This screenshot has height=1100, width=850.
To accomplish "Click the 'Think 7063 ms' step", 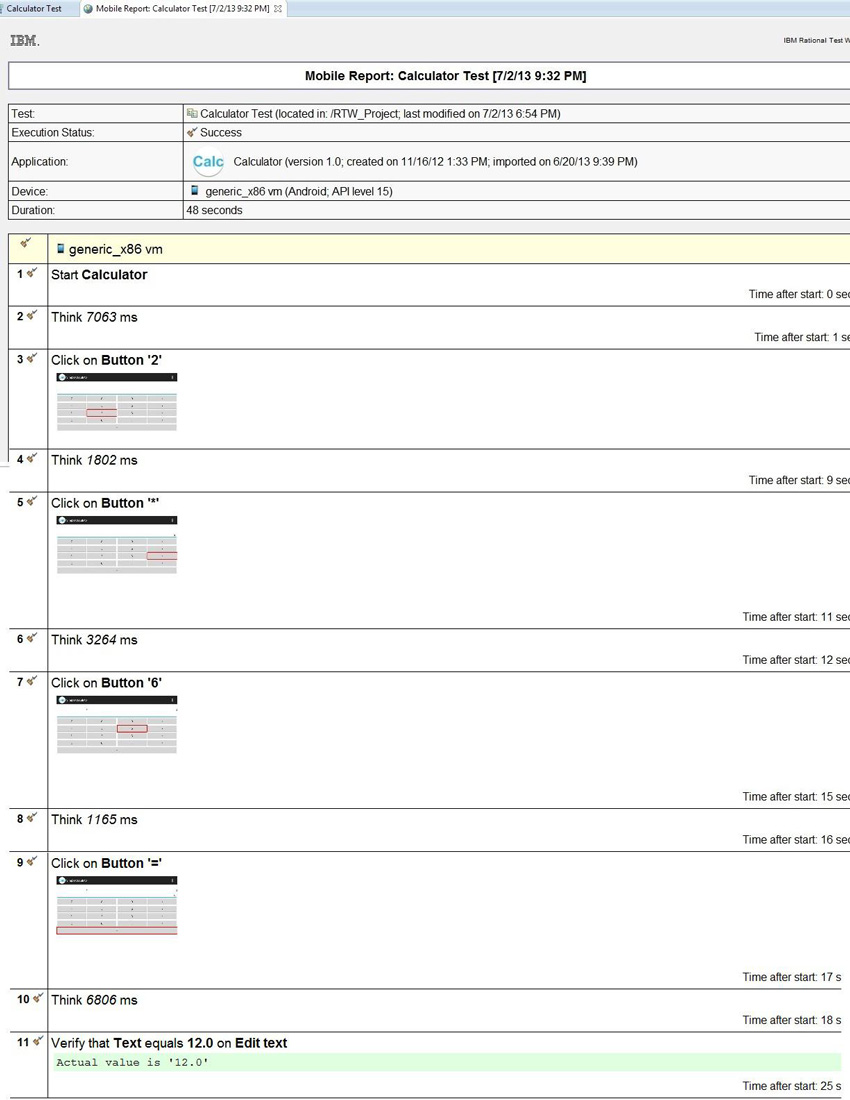I will tap(94, 317).
